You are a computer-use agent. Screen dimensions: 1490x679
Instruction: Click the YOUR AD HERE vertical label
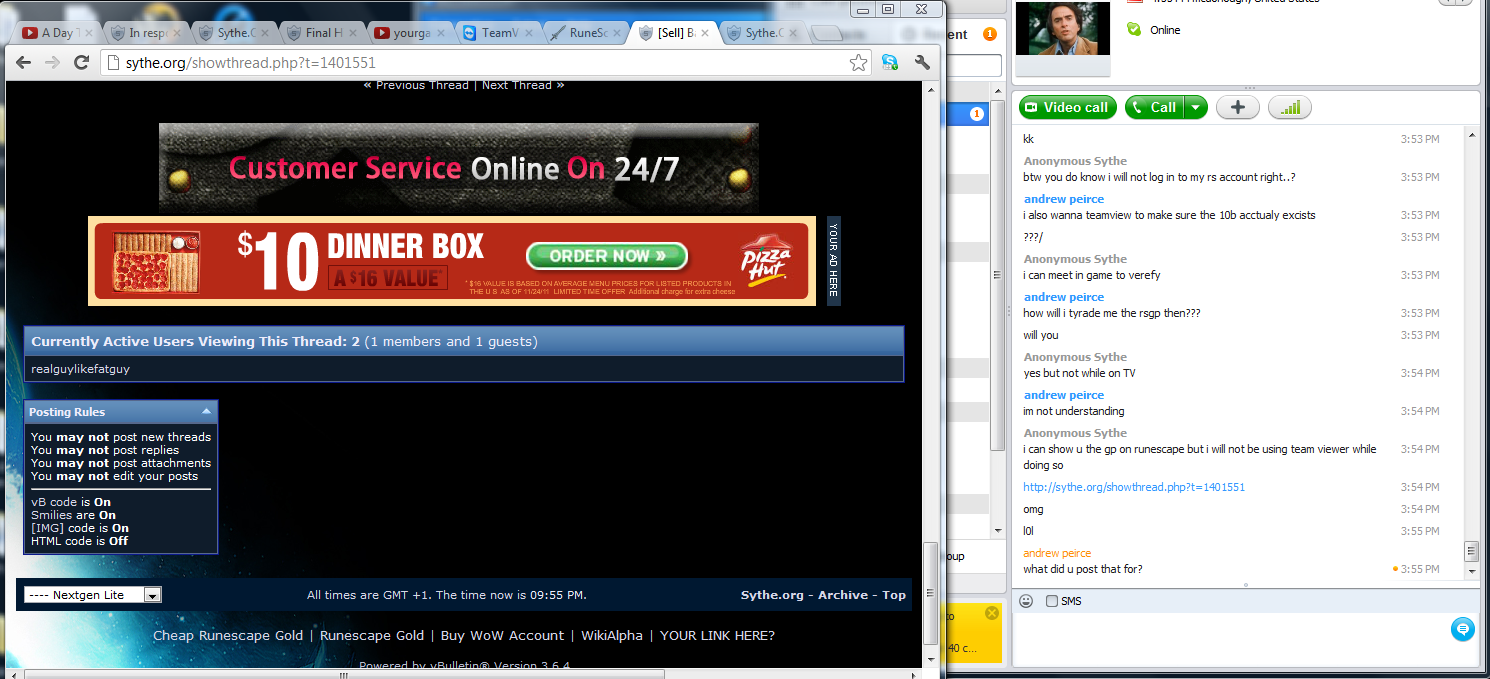point(833,261)
